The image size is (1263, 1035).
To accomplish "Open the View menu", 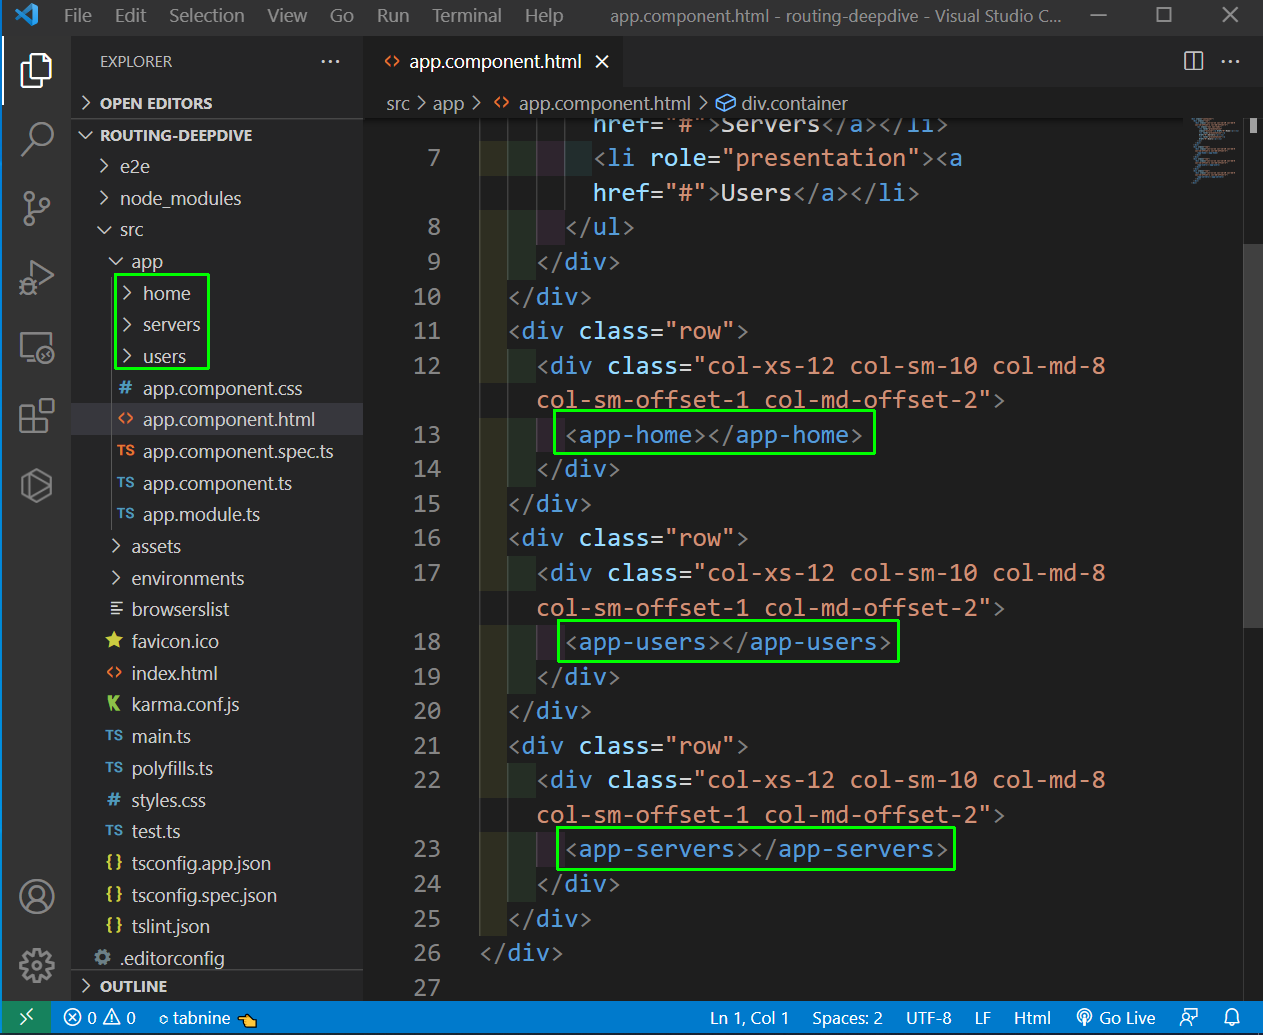I will pos(287,15).
